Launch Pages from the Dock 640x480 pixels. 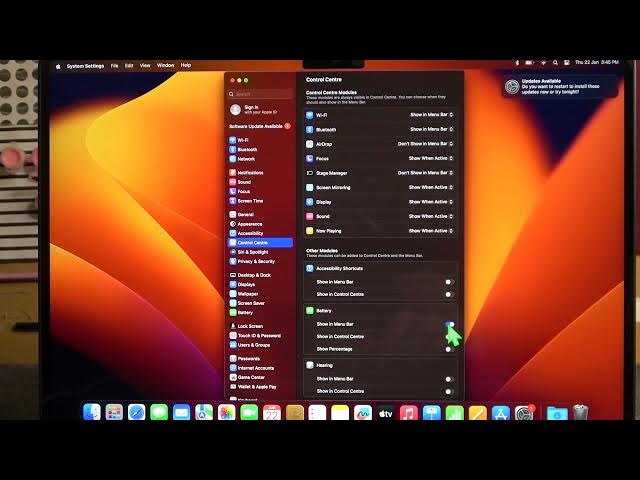478,412
